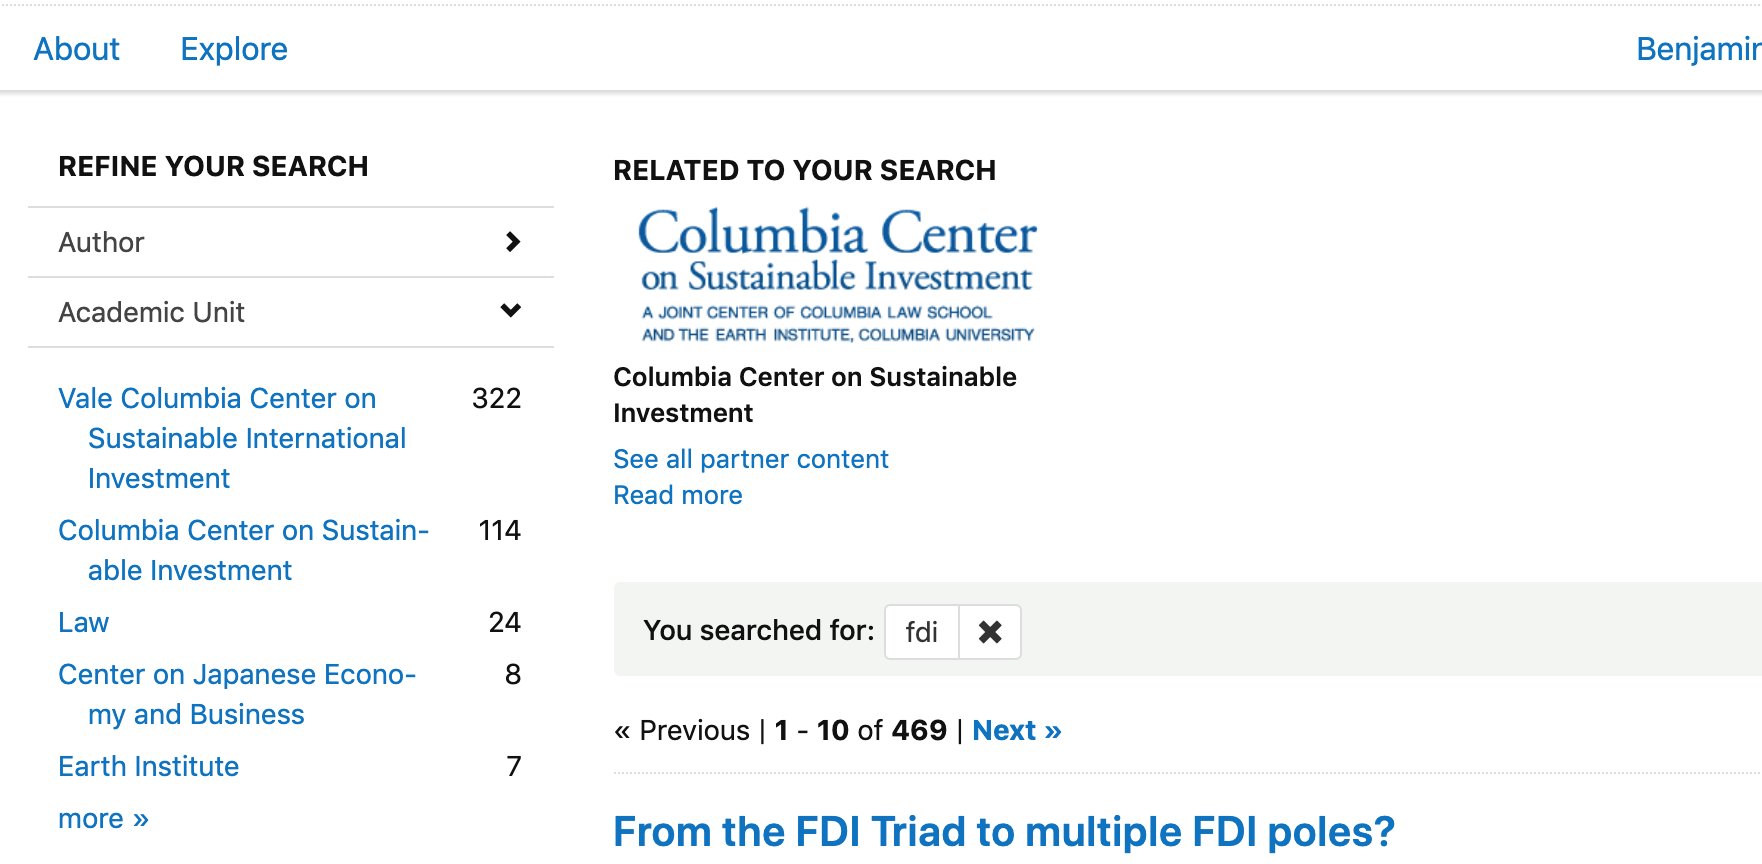Collapse the Academic Unit facet chevron
Screen dimensions: 1762x864
click(x=511, y=311)
